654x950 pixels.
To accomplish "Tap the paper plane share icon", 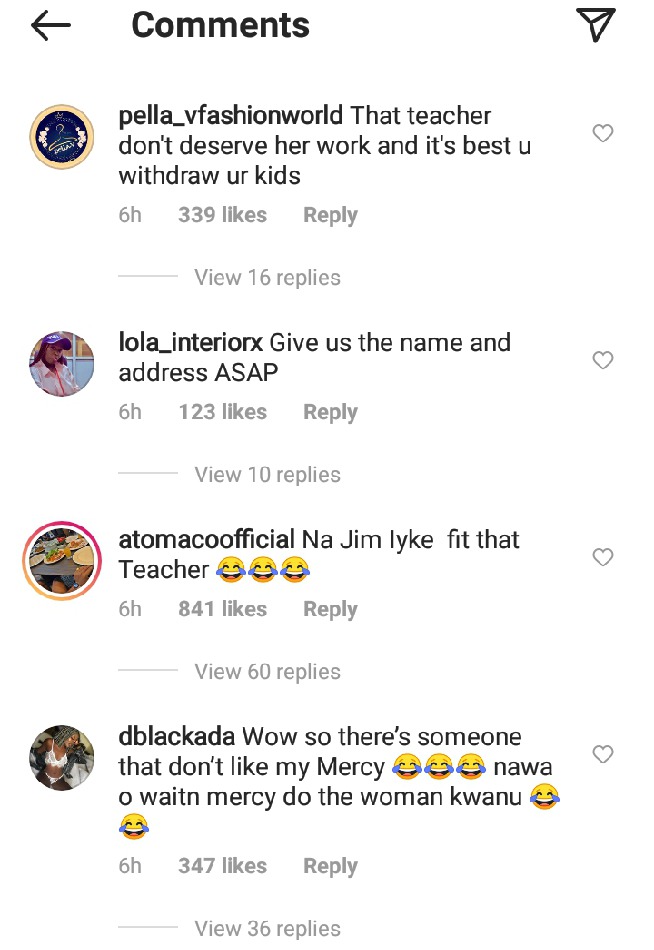I will pyautogui.click(x=596, y=24).
